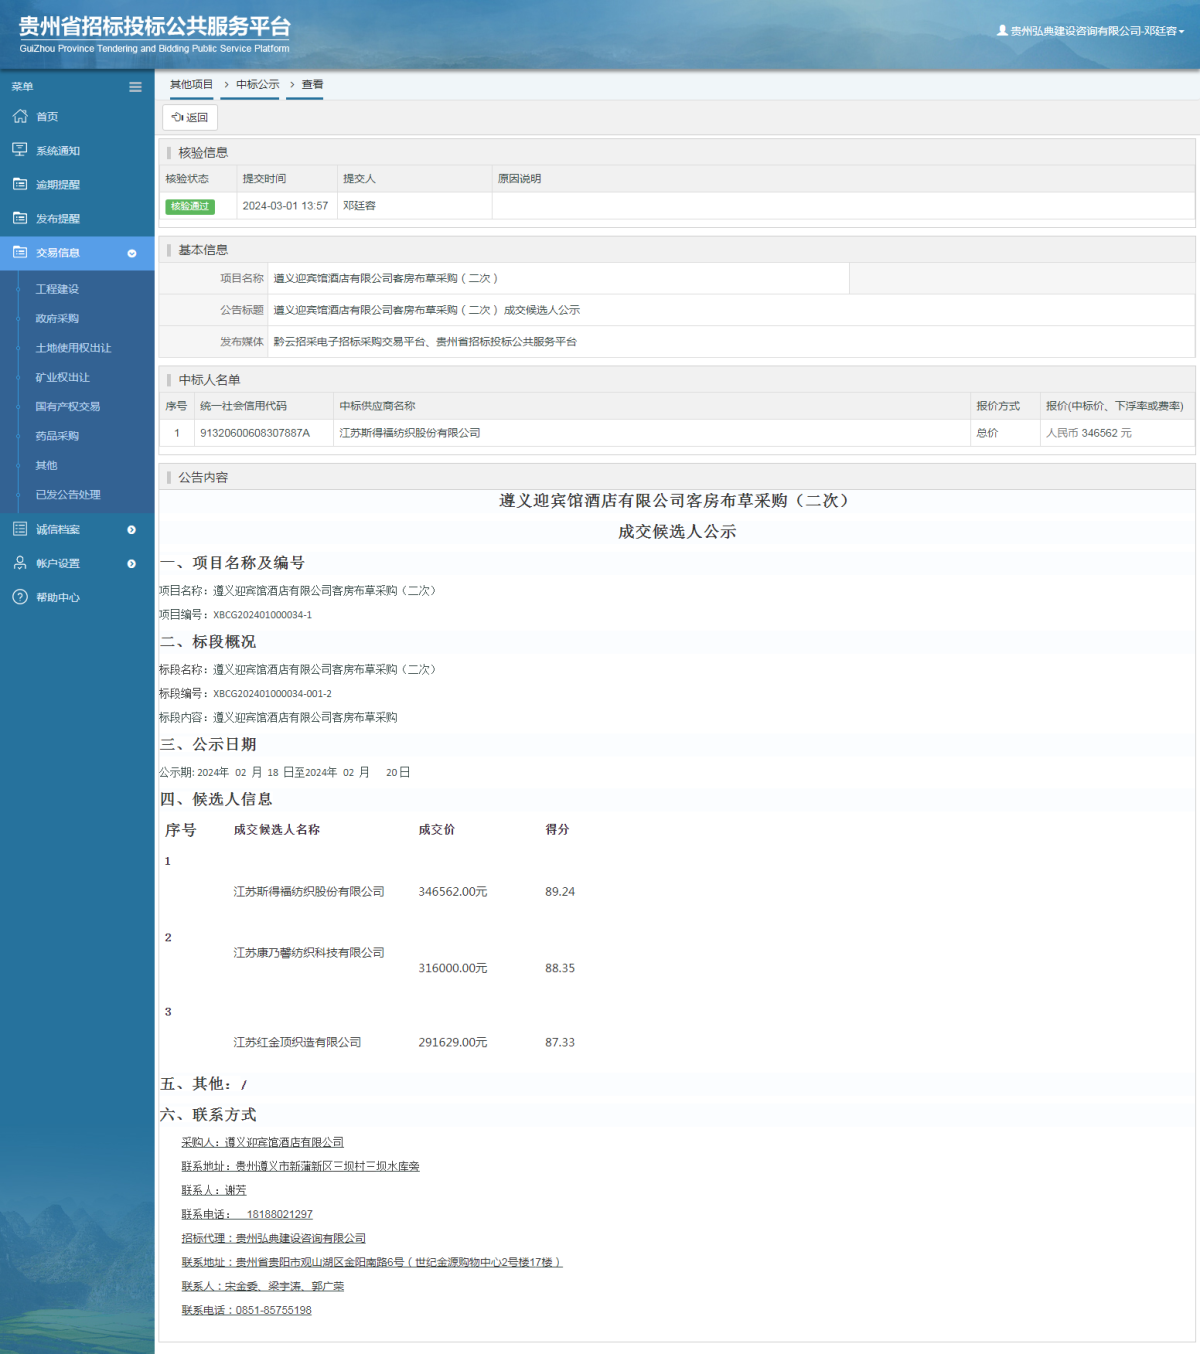Select 矿业权出让 submenu item
The width and height of the screenshot is (1200, 1354).
pos(63,378)
